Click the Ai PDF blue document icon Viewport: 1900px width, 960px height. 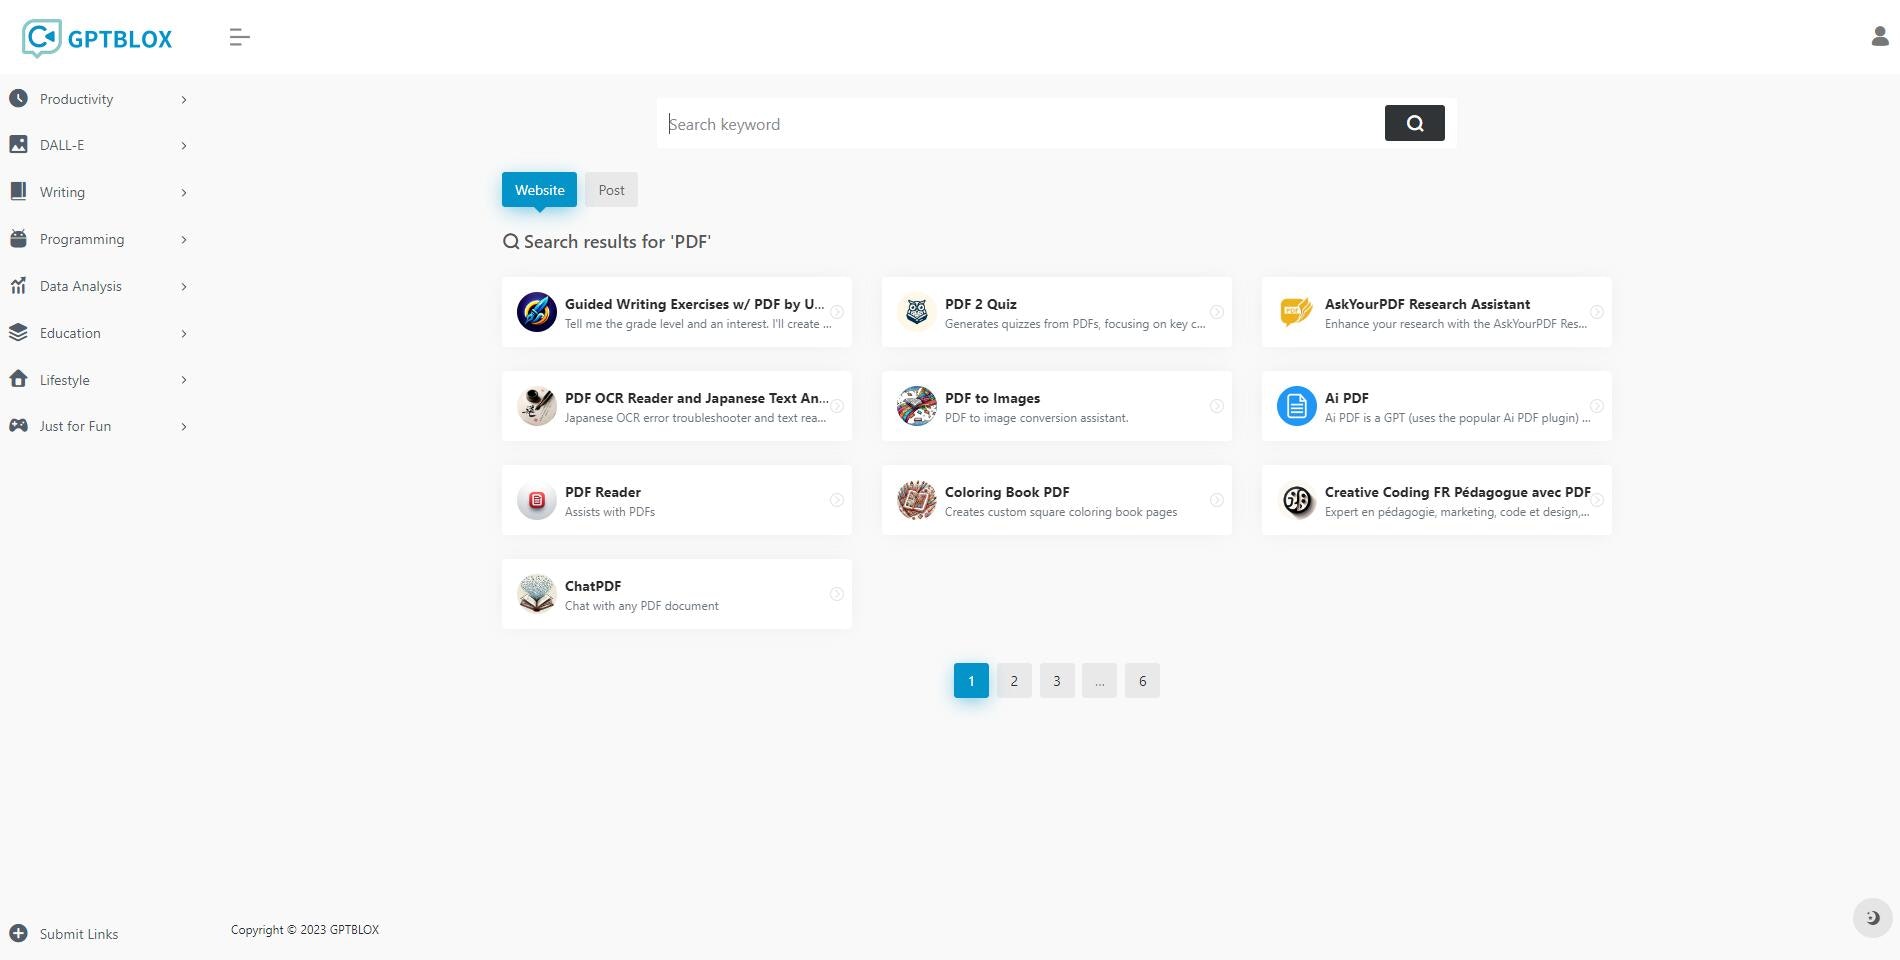(1297, 406)
